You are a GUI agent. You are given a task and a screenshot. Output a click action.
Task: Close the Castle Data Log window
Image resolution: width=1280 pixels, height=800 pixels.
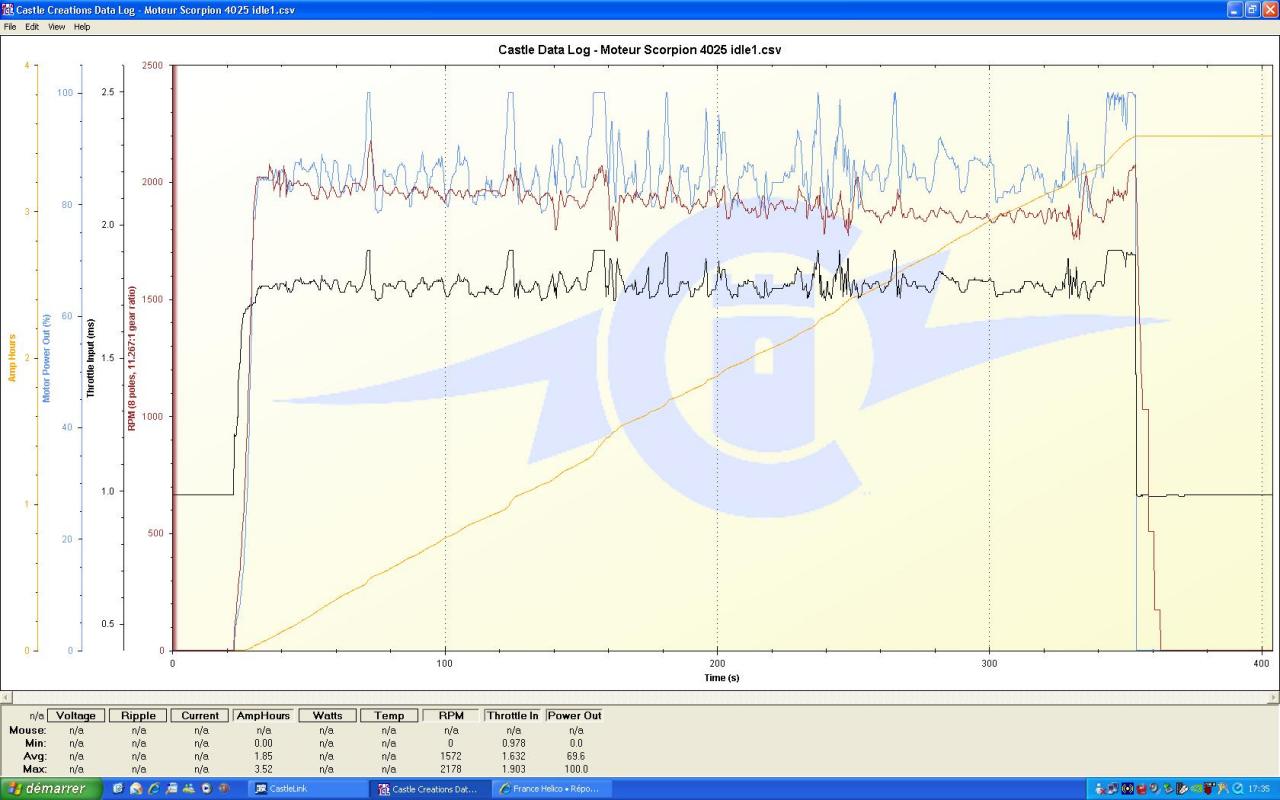1270,9
